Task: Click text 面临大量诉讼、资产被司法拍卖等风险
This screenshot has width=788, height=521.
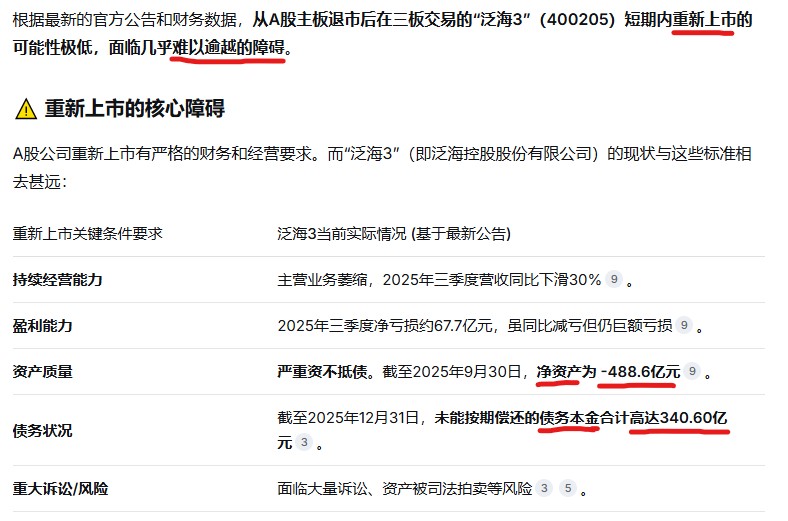Action: (405, 488)
